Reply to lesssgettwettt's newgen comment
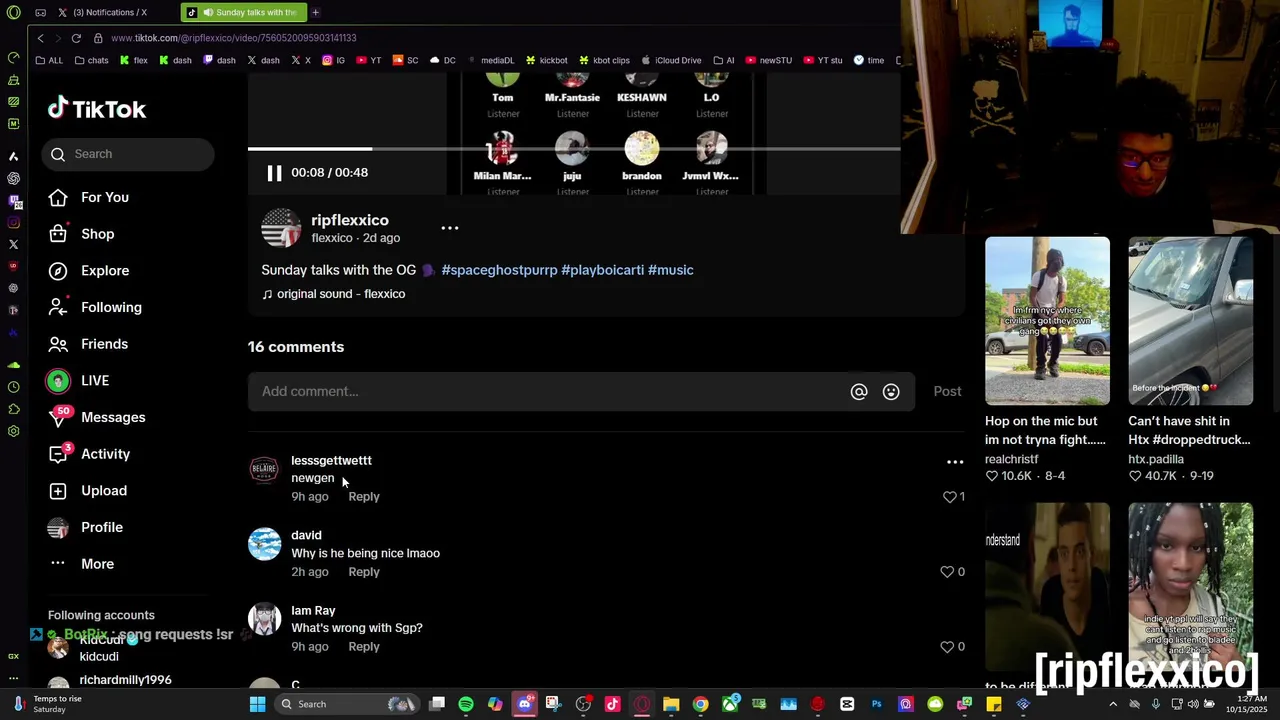This screenshot has height=720, width=1280. pyautogui.click(x=364, y=497)
